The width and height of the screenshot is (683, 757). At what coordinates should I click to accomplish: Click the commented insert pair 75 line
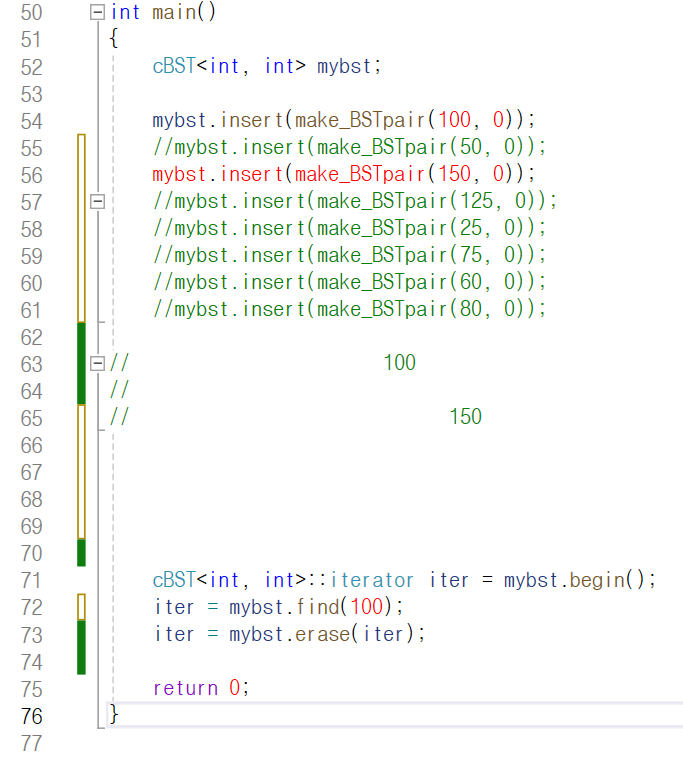tap(349, 255)
